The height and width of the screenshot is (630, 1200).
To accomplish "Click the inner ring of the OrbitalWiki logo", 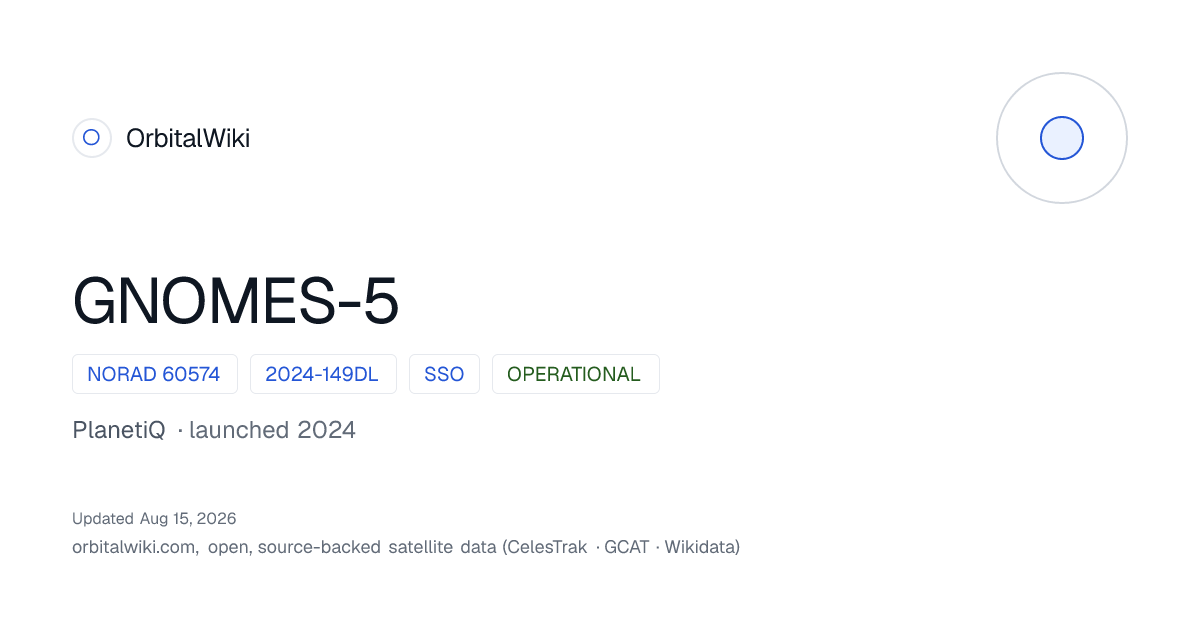I will 92,138.
